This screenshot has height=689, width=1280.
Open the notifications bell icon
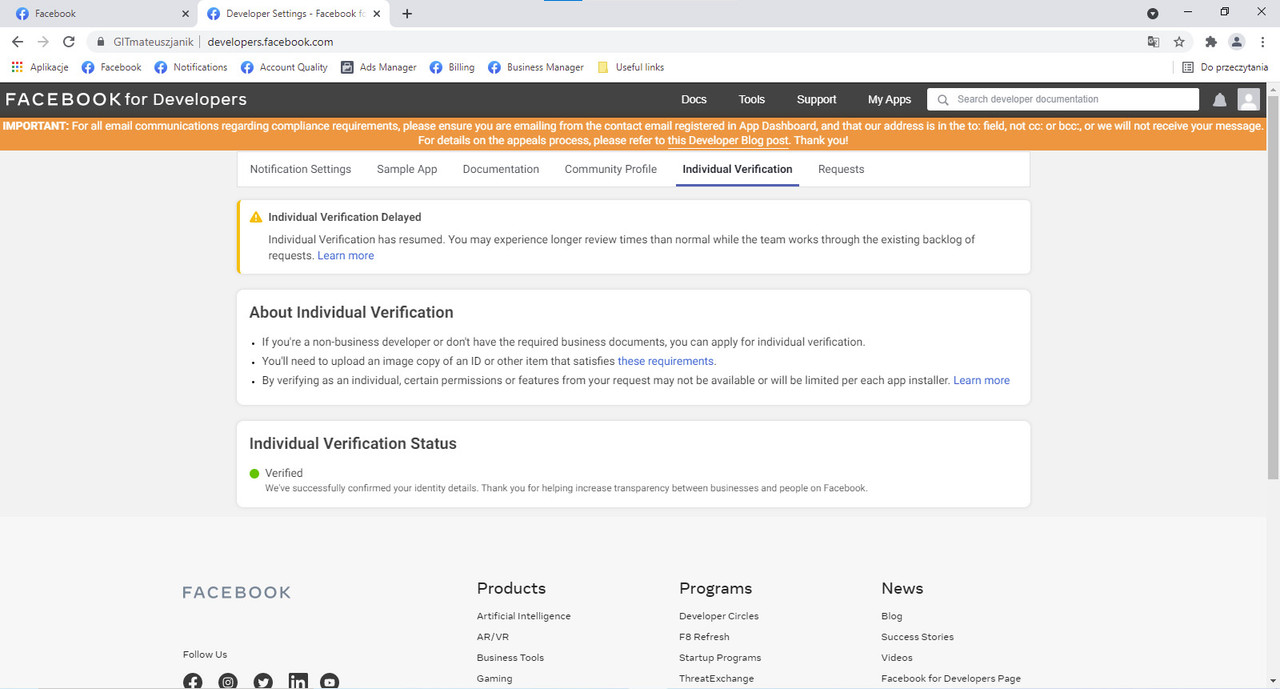(x=1220, y=100)
